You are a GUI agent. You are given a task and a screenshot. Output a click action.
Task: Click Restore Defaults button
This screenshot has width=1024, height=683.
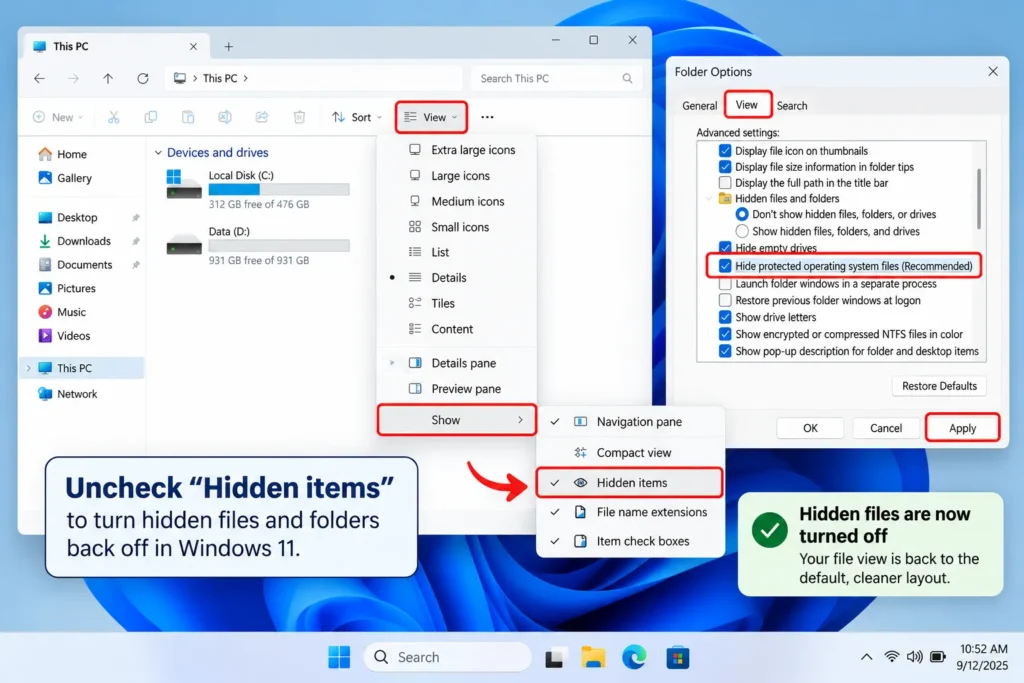939,386
